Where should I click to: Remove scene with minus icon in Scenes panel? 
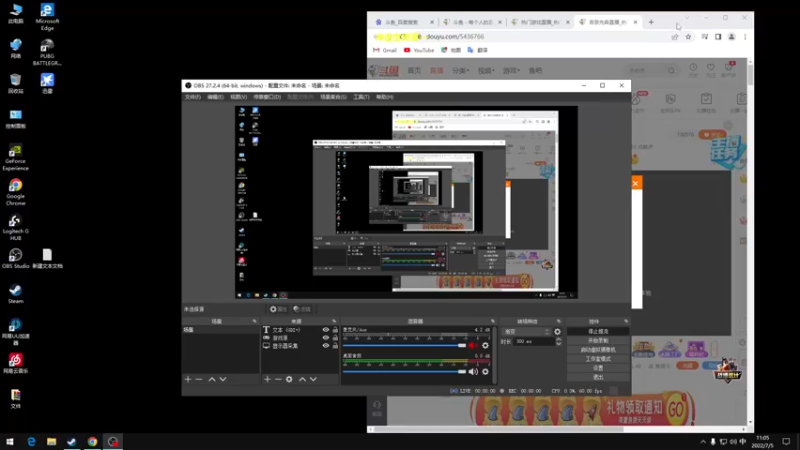[x=199, y=379]
